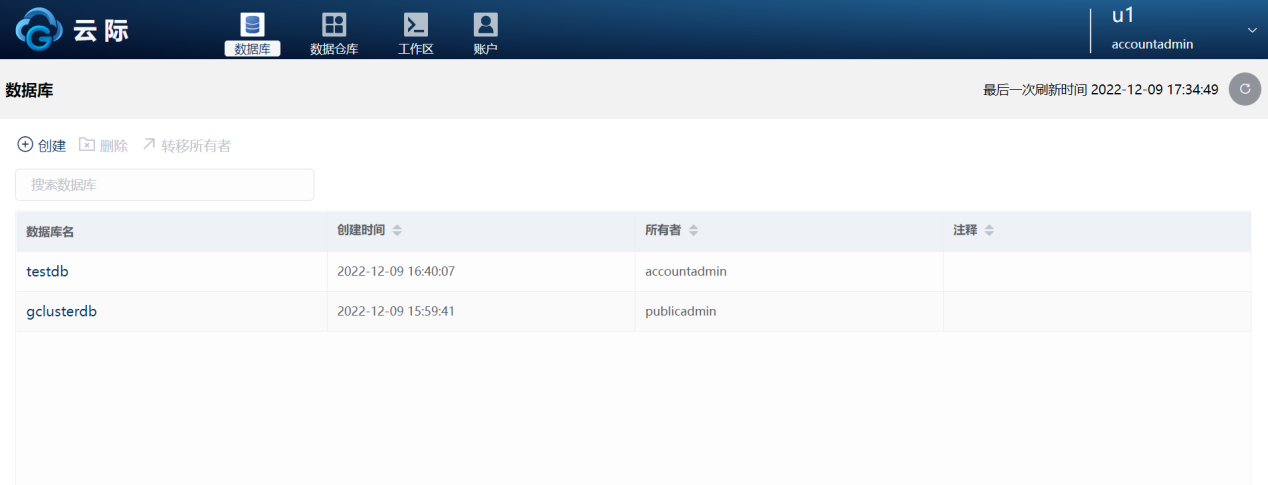Click the 创建 create button

click(42, 145)
